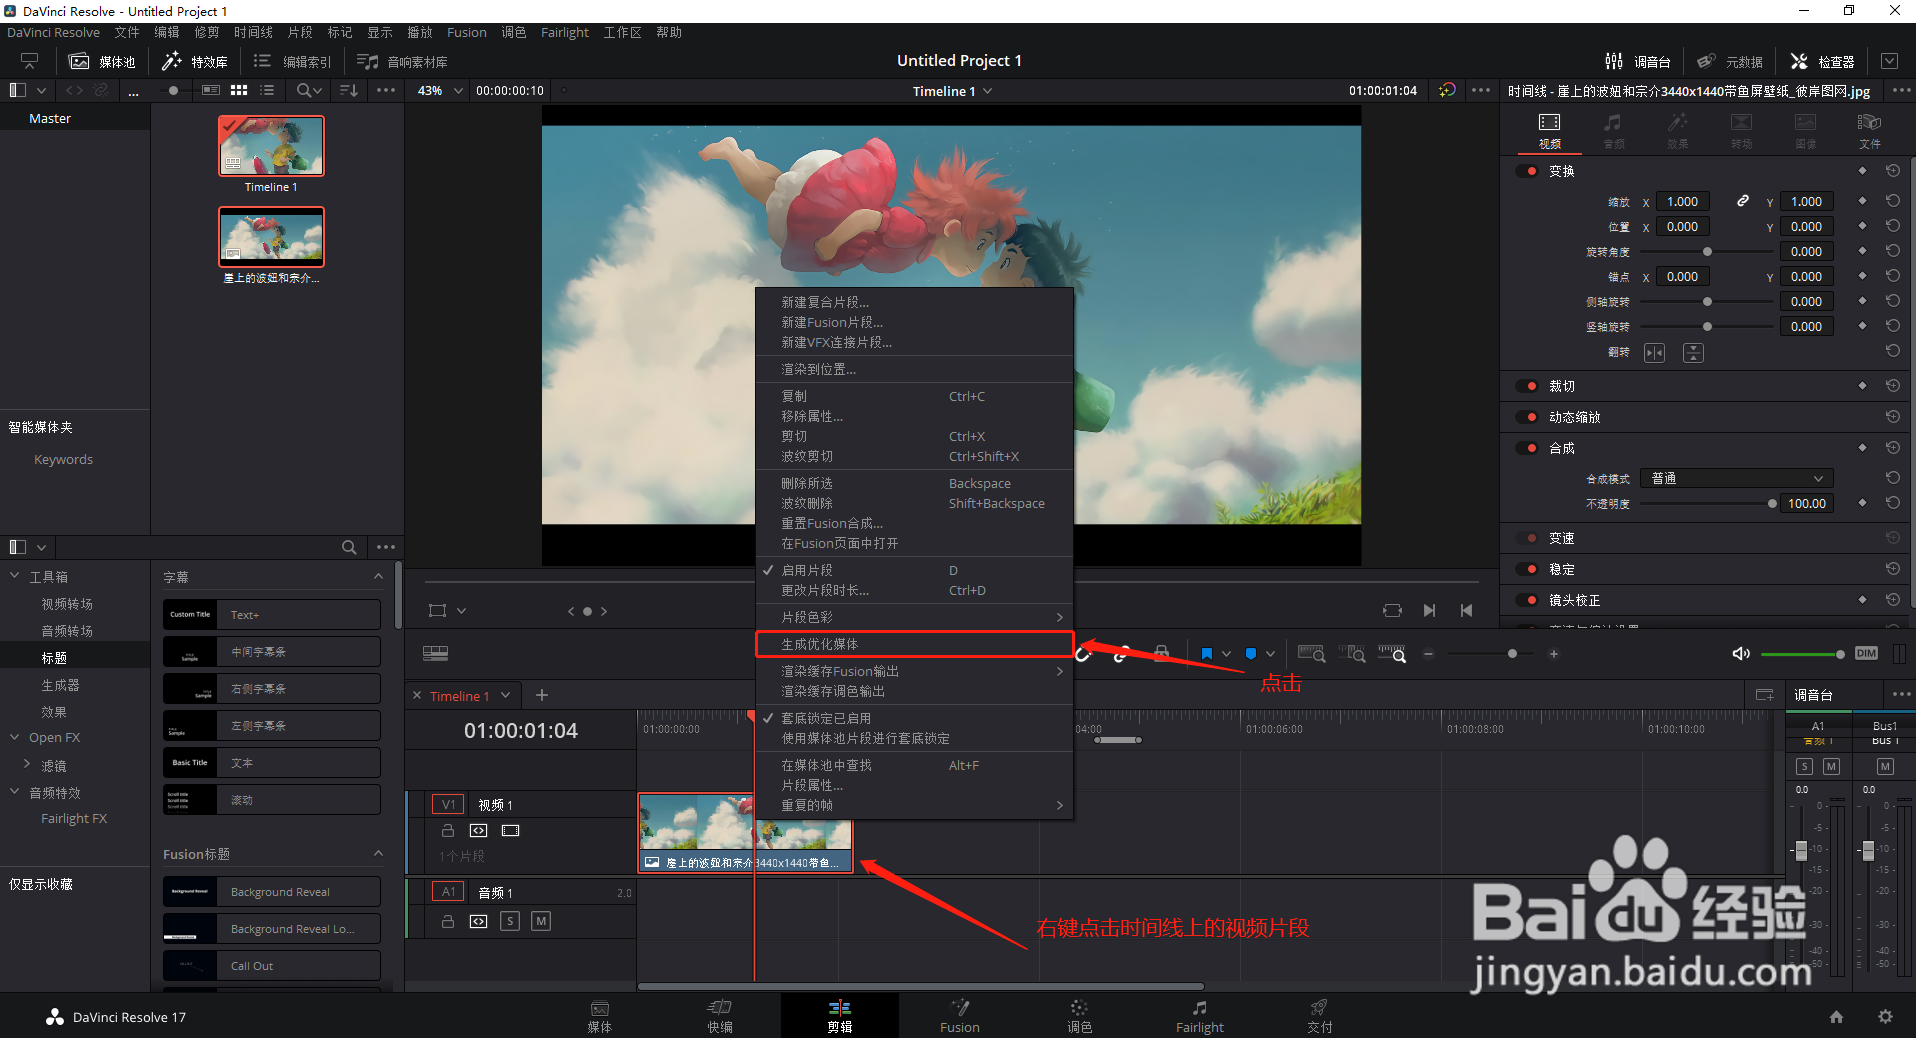The width and height of the screenshot is (1916, 1038).
Task: Open the viewer zoom 43% dropdown
Action: tap(440, 90)
